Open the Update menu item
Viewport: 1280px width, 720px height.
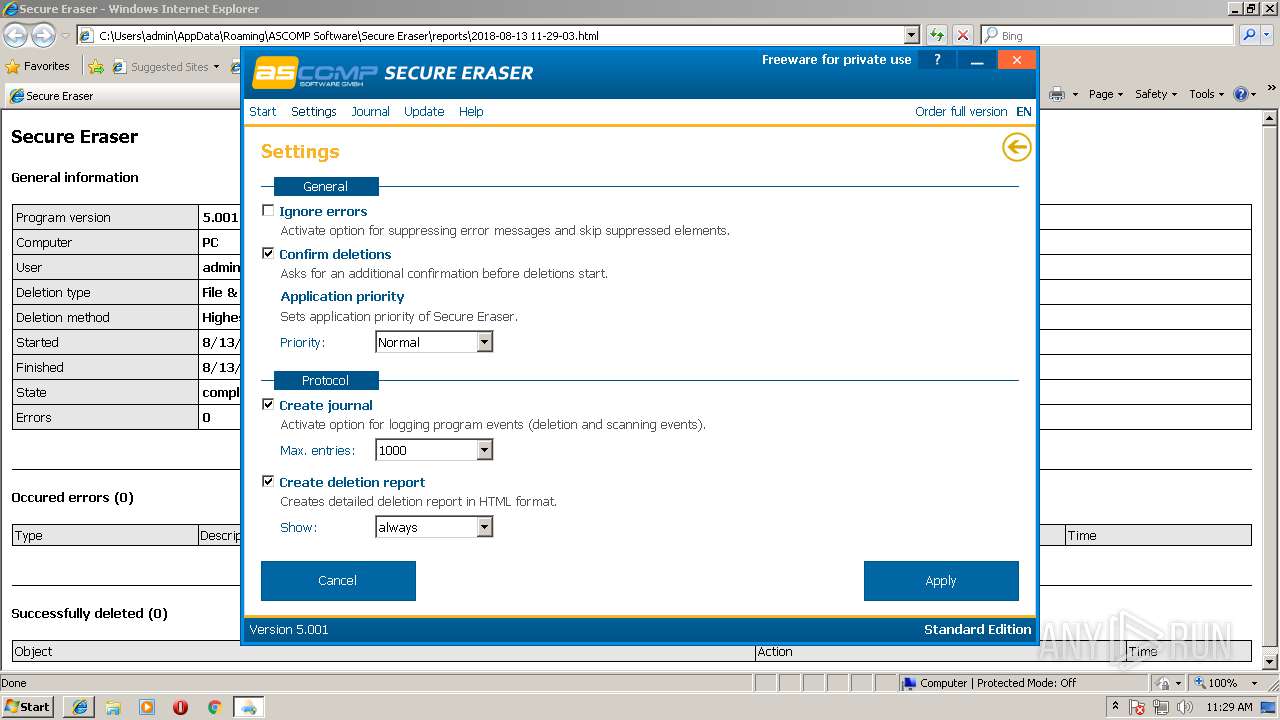(x=424, y=111)
